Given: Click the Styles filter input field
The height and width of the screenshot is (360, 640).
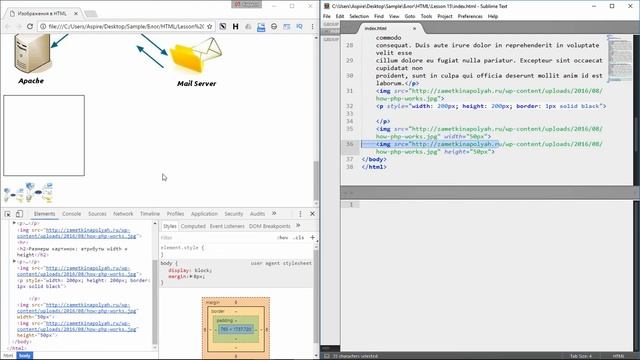Looking at the screenshot, I should point(216,238).
